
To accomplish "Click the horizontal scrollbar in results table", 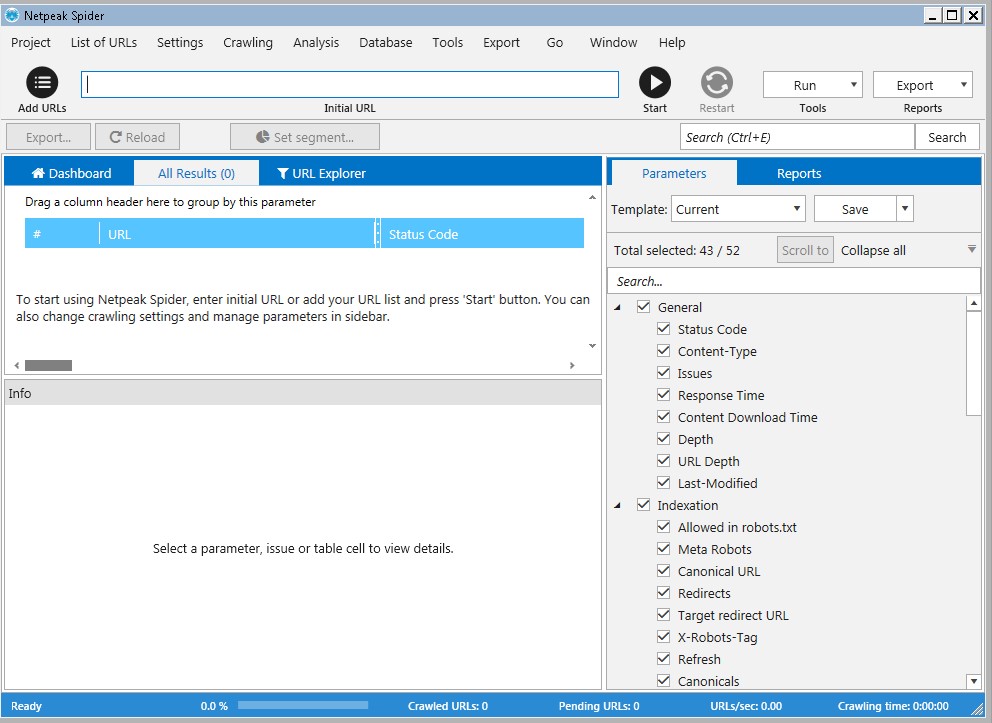I will coord(48,366).
